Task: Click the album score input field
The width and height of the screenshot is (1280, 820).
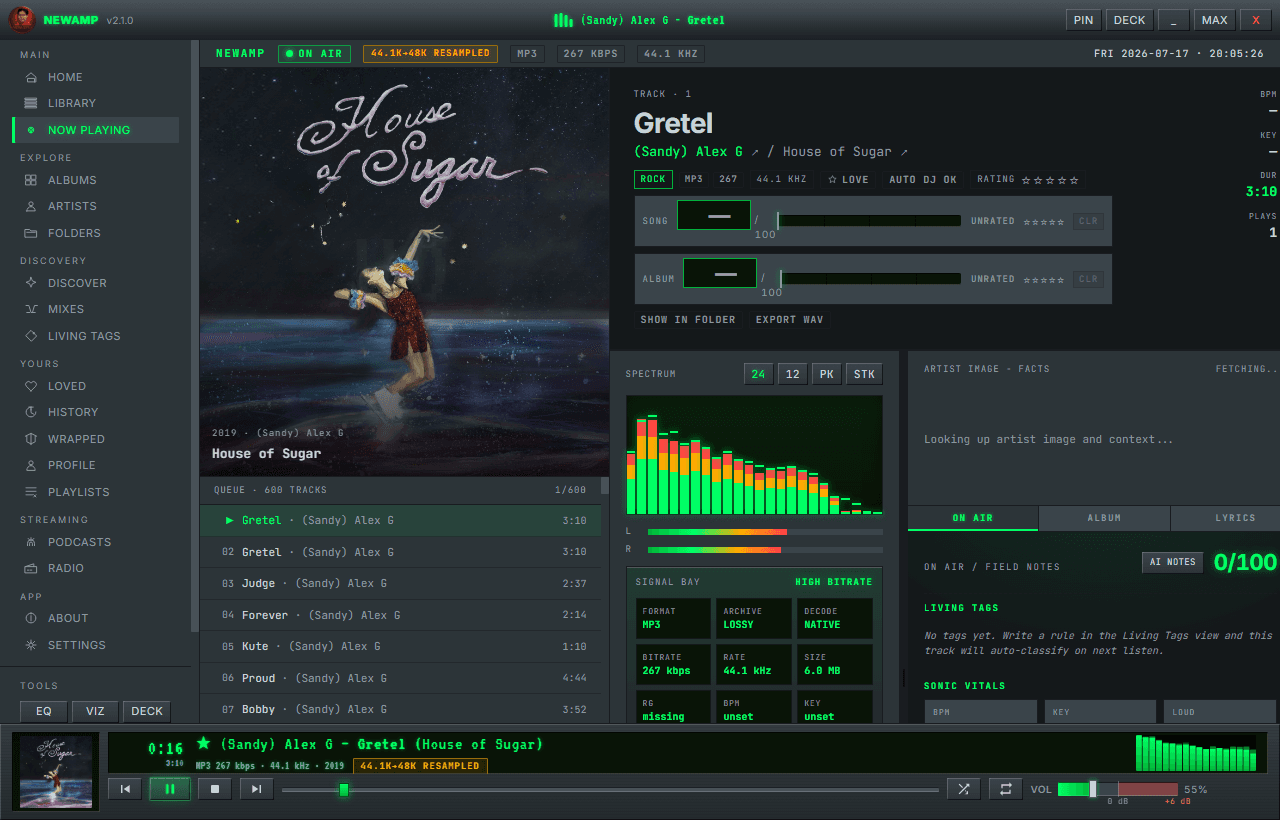Action: tap(720, 273)
